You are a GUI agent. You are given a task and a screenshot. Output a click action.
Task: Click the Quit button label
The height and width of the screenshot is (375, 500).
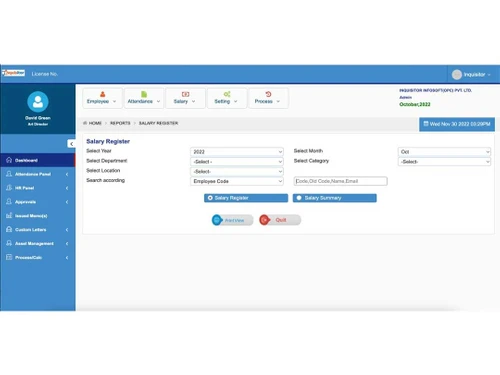281,220
